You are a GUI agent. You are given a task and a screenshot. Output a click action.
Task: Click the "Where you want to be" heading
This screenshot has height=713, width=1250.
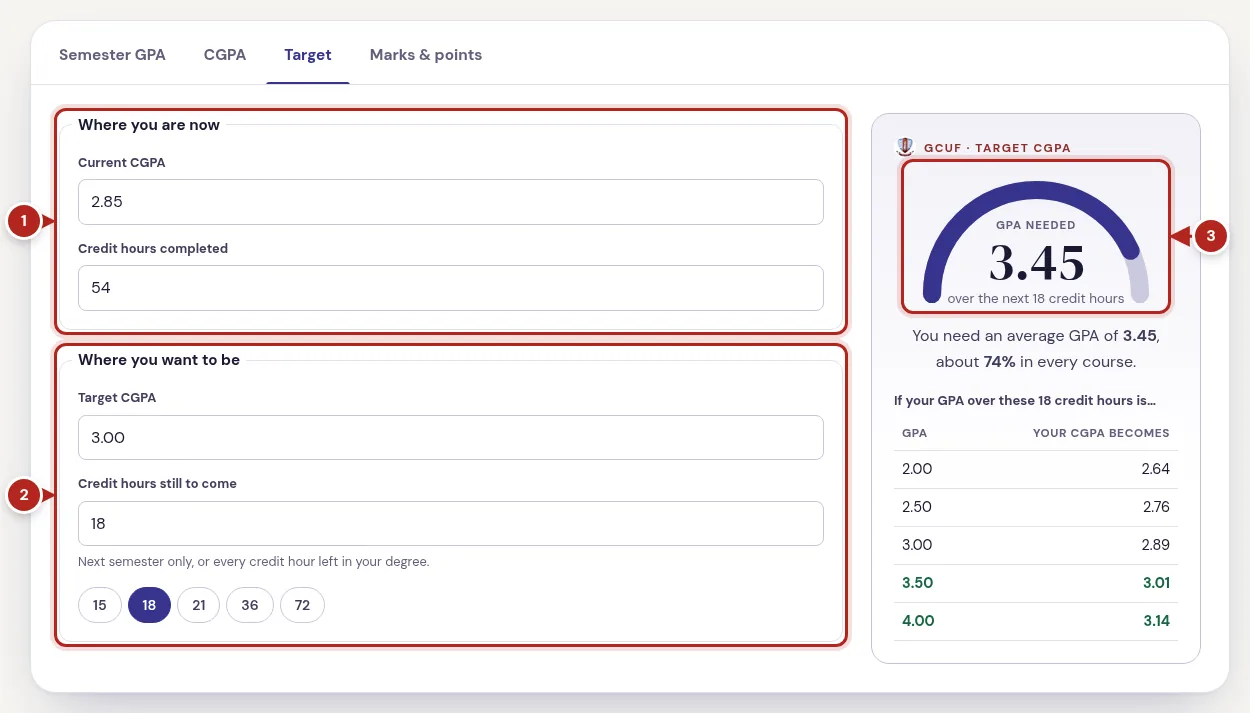click(159, 360)
